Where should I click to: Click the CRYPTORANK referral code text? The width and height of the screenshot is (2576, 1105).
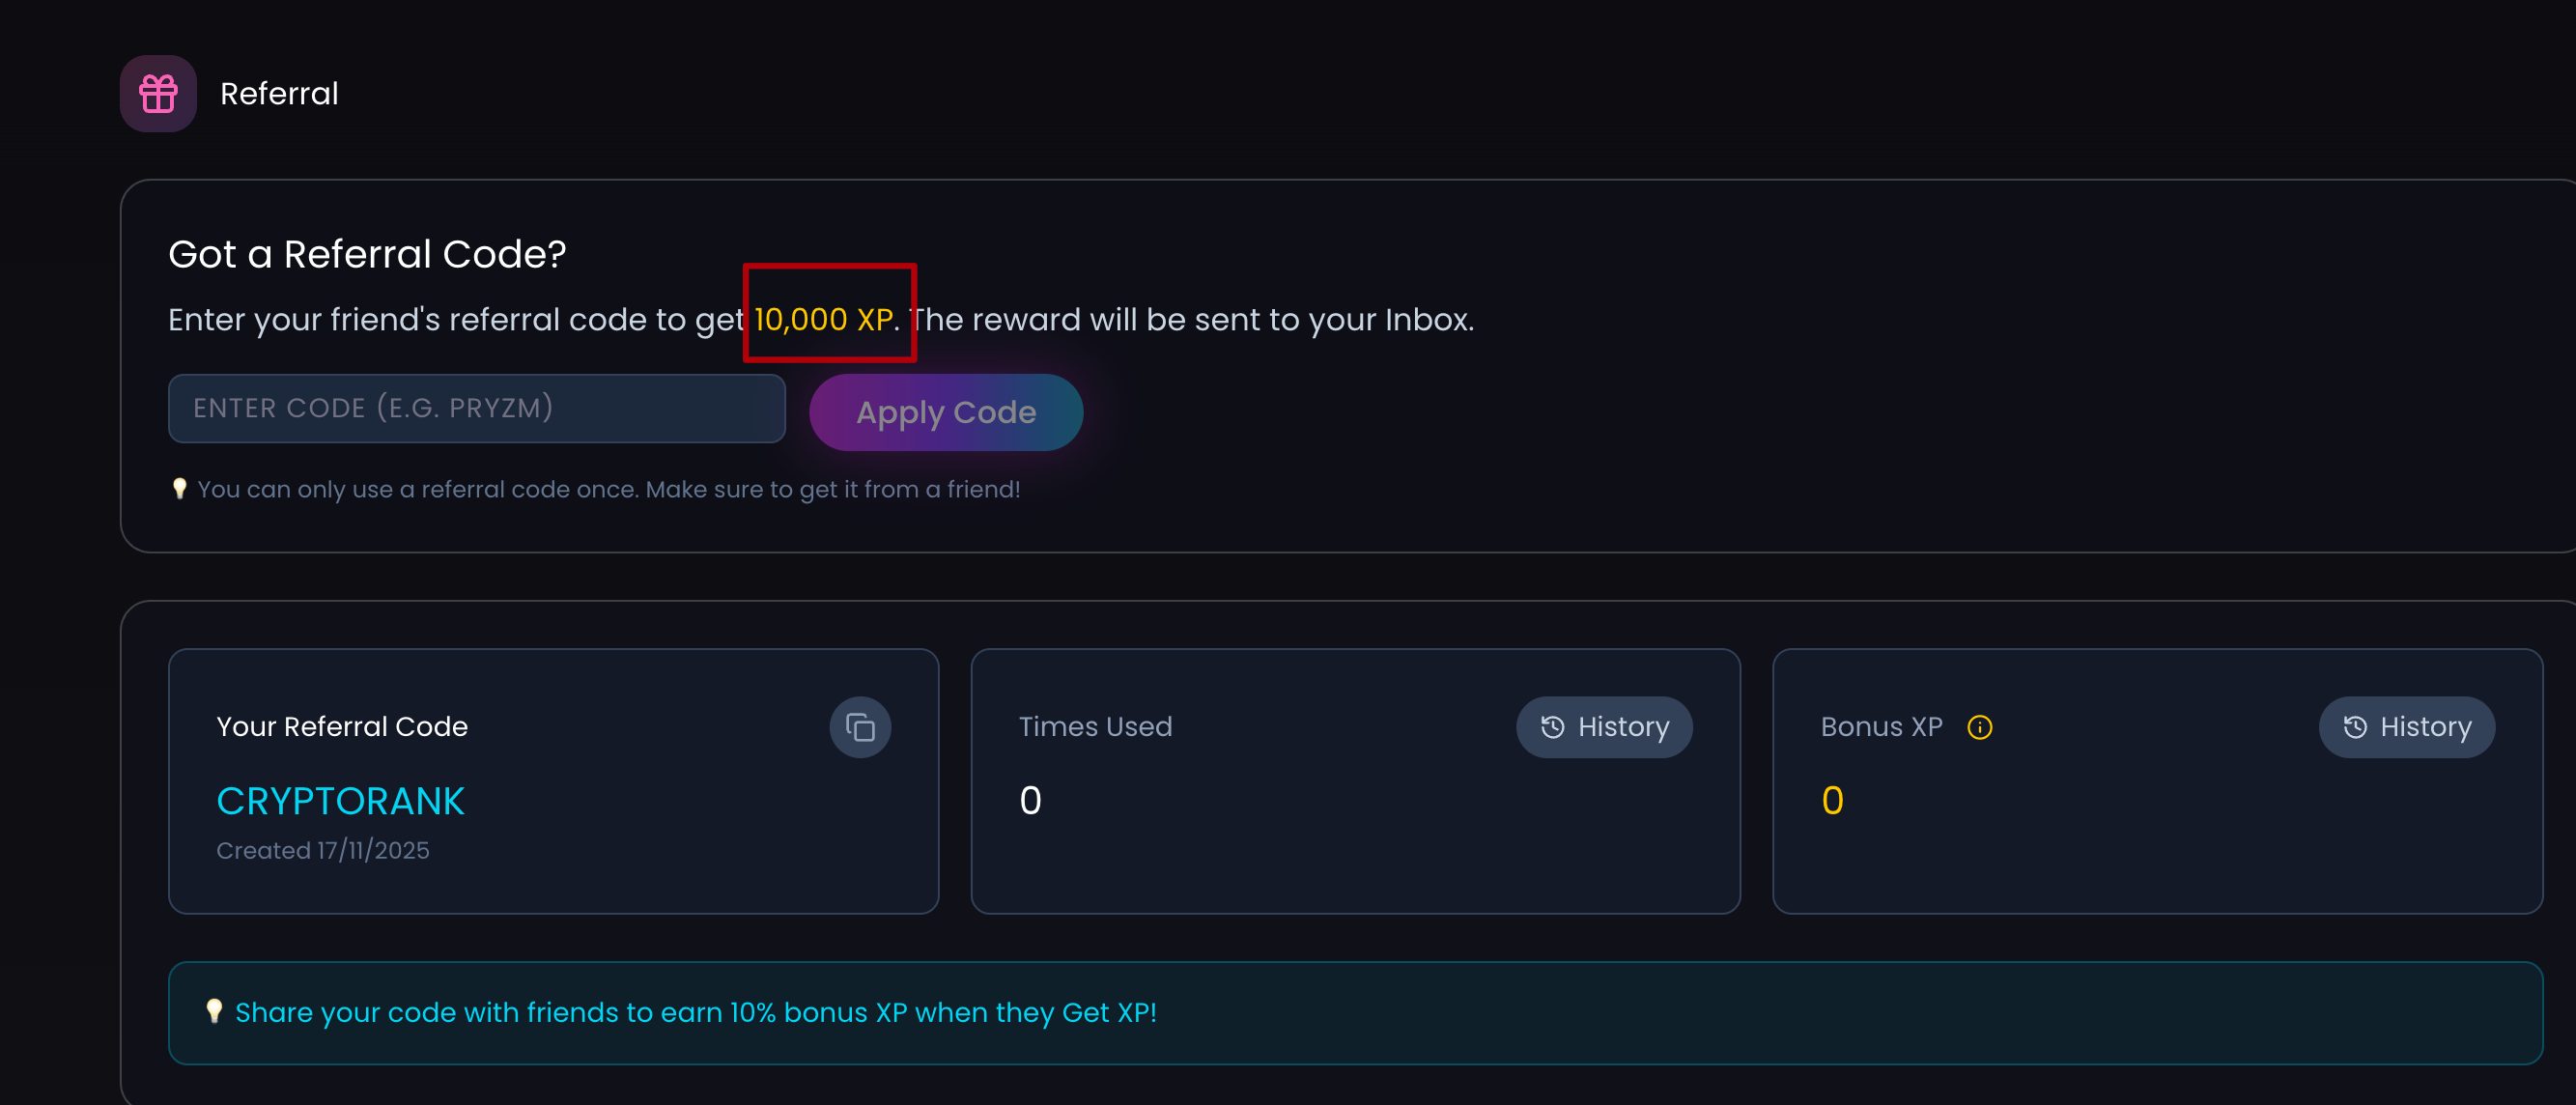coord(340,801)
